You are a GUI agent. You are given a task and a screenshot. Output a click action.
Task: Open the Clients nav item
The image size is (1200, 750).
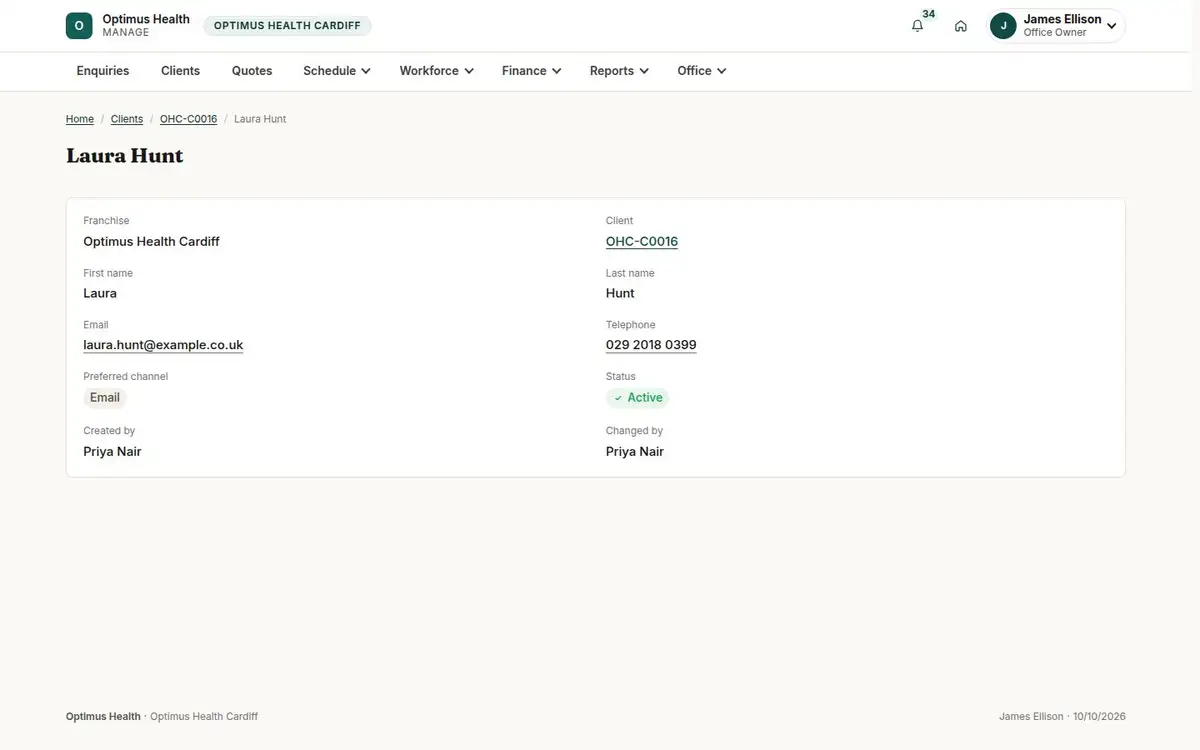click(181, 71)
